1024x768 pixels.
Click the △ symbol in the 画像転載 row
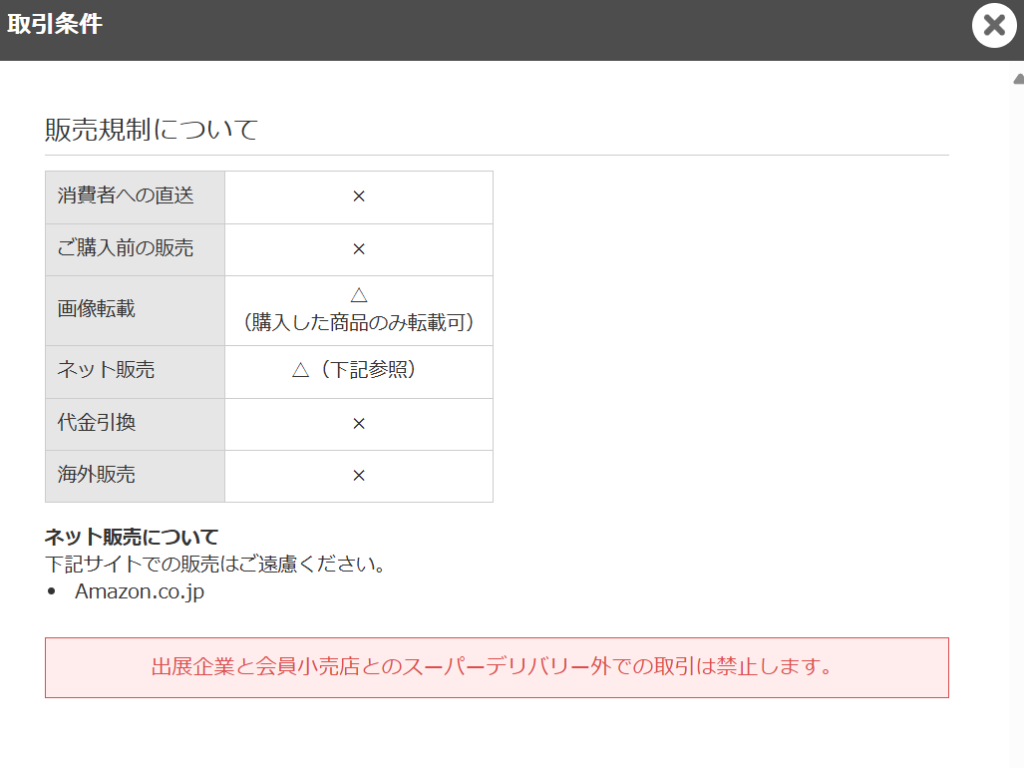[x=359, y=296]
